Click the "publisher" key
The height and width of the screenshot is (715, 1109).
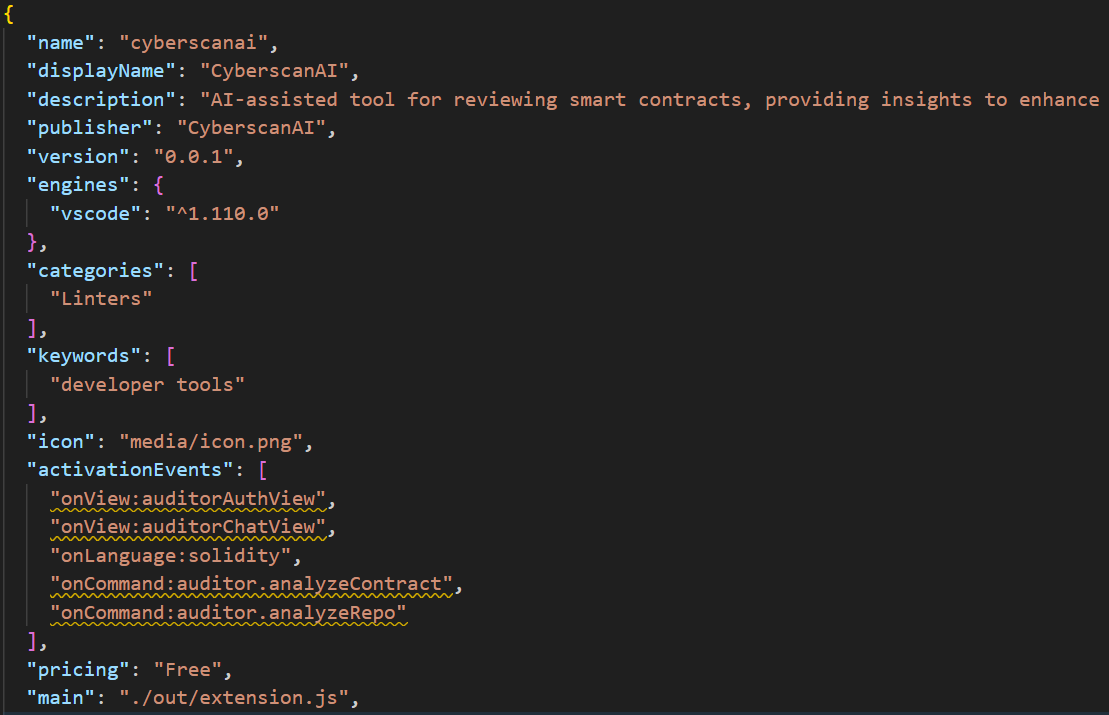[89, 128]
